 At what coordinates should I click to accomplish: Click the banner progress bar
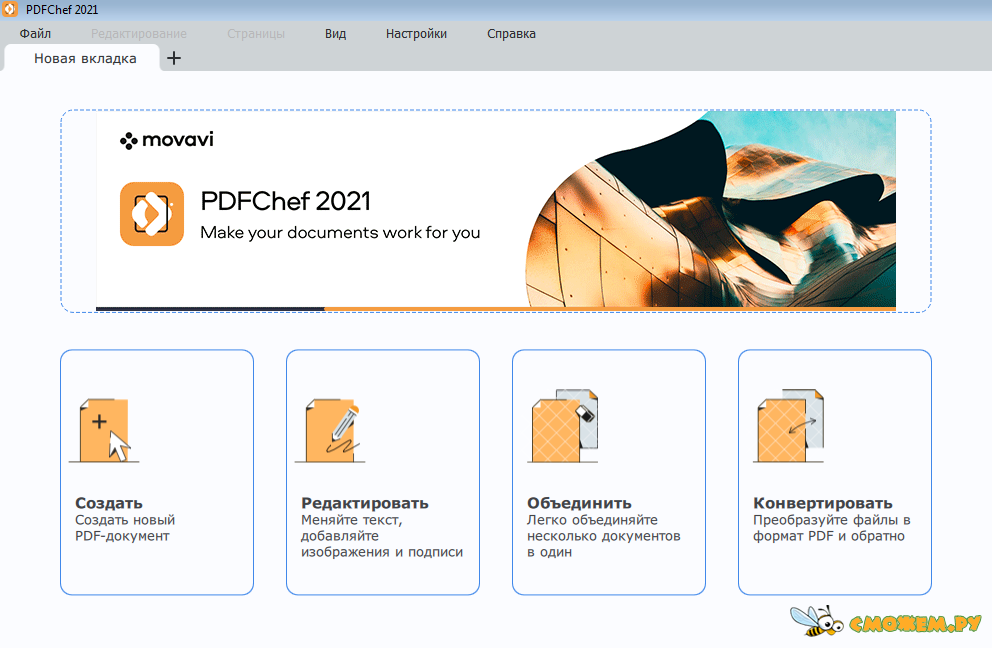tap(495, 309)
